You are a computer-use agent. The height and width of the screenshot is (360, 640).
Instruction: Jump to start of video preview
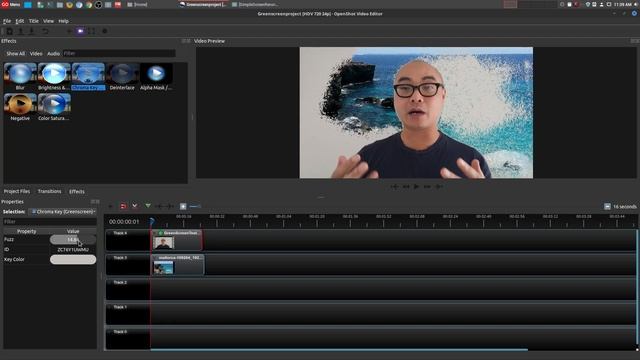click(x=394, y=187)
